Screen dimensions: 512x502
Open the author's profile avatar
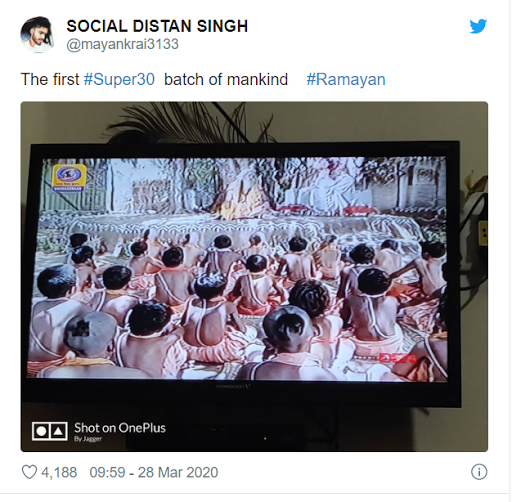point(37,35)
